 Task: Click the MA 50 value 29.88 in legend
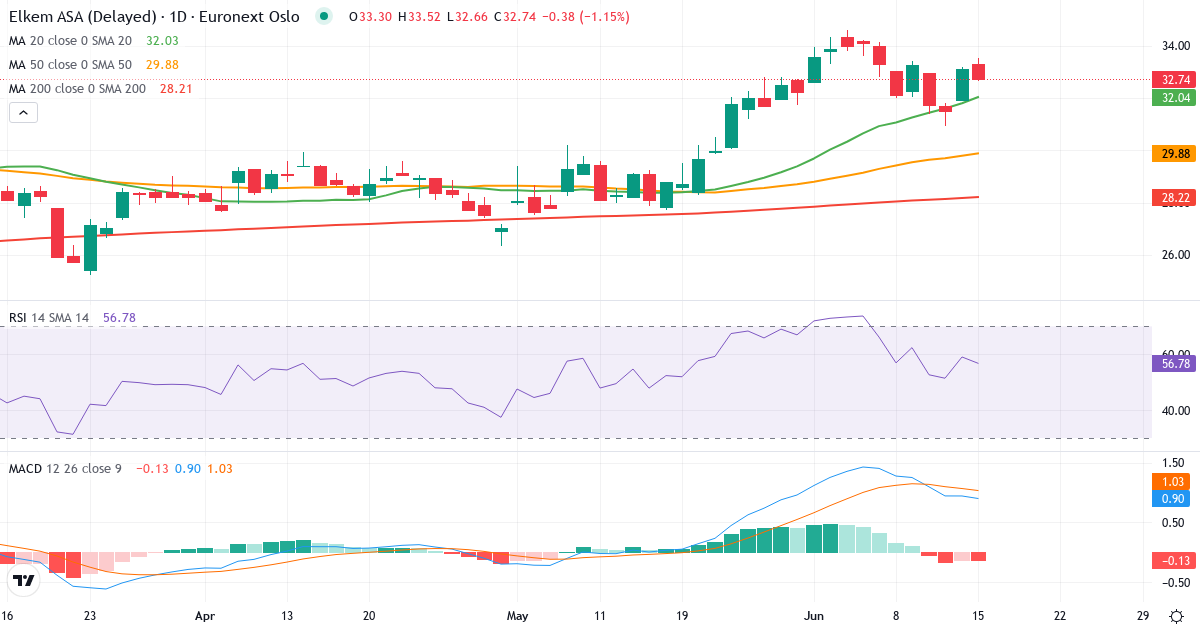pyautogui.click(x=161, y=65)
